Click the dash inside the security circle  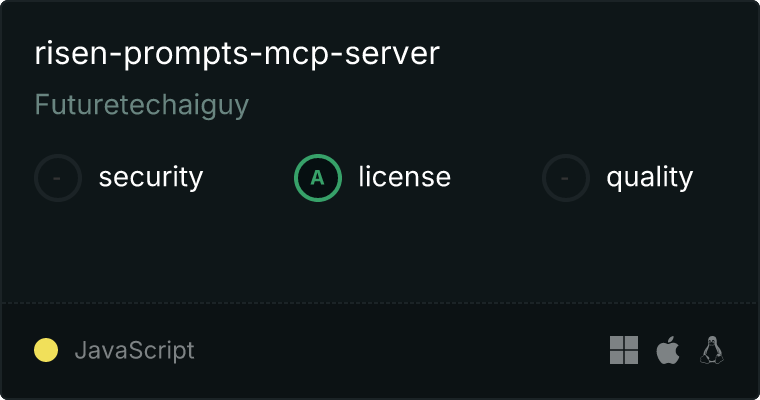57,178
